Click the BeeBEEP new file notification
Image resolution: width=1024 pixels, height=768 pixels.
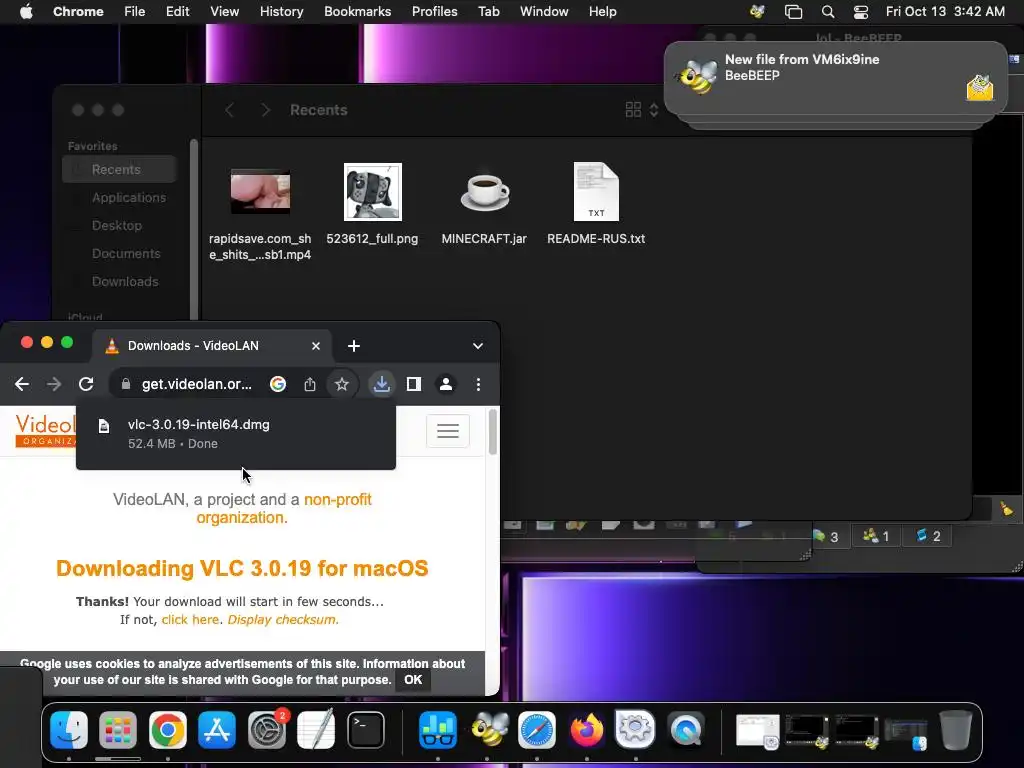(x=835, y=78)
